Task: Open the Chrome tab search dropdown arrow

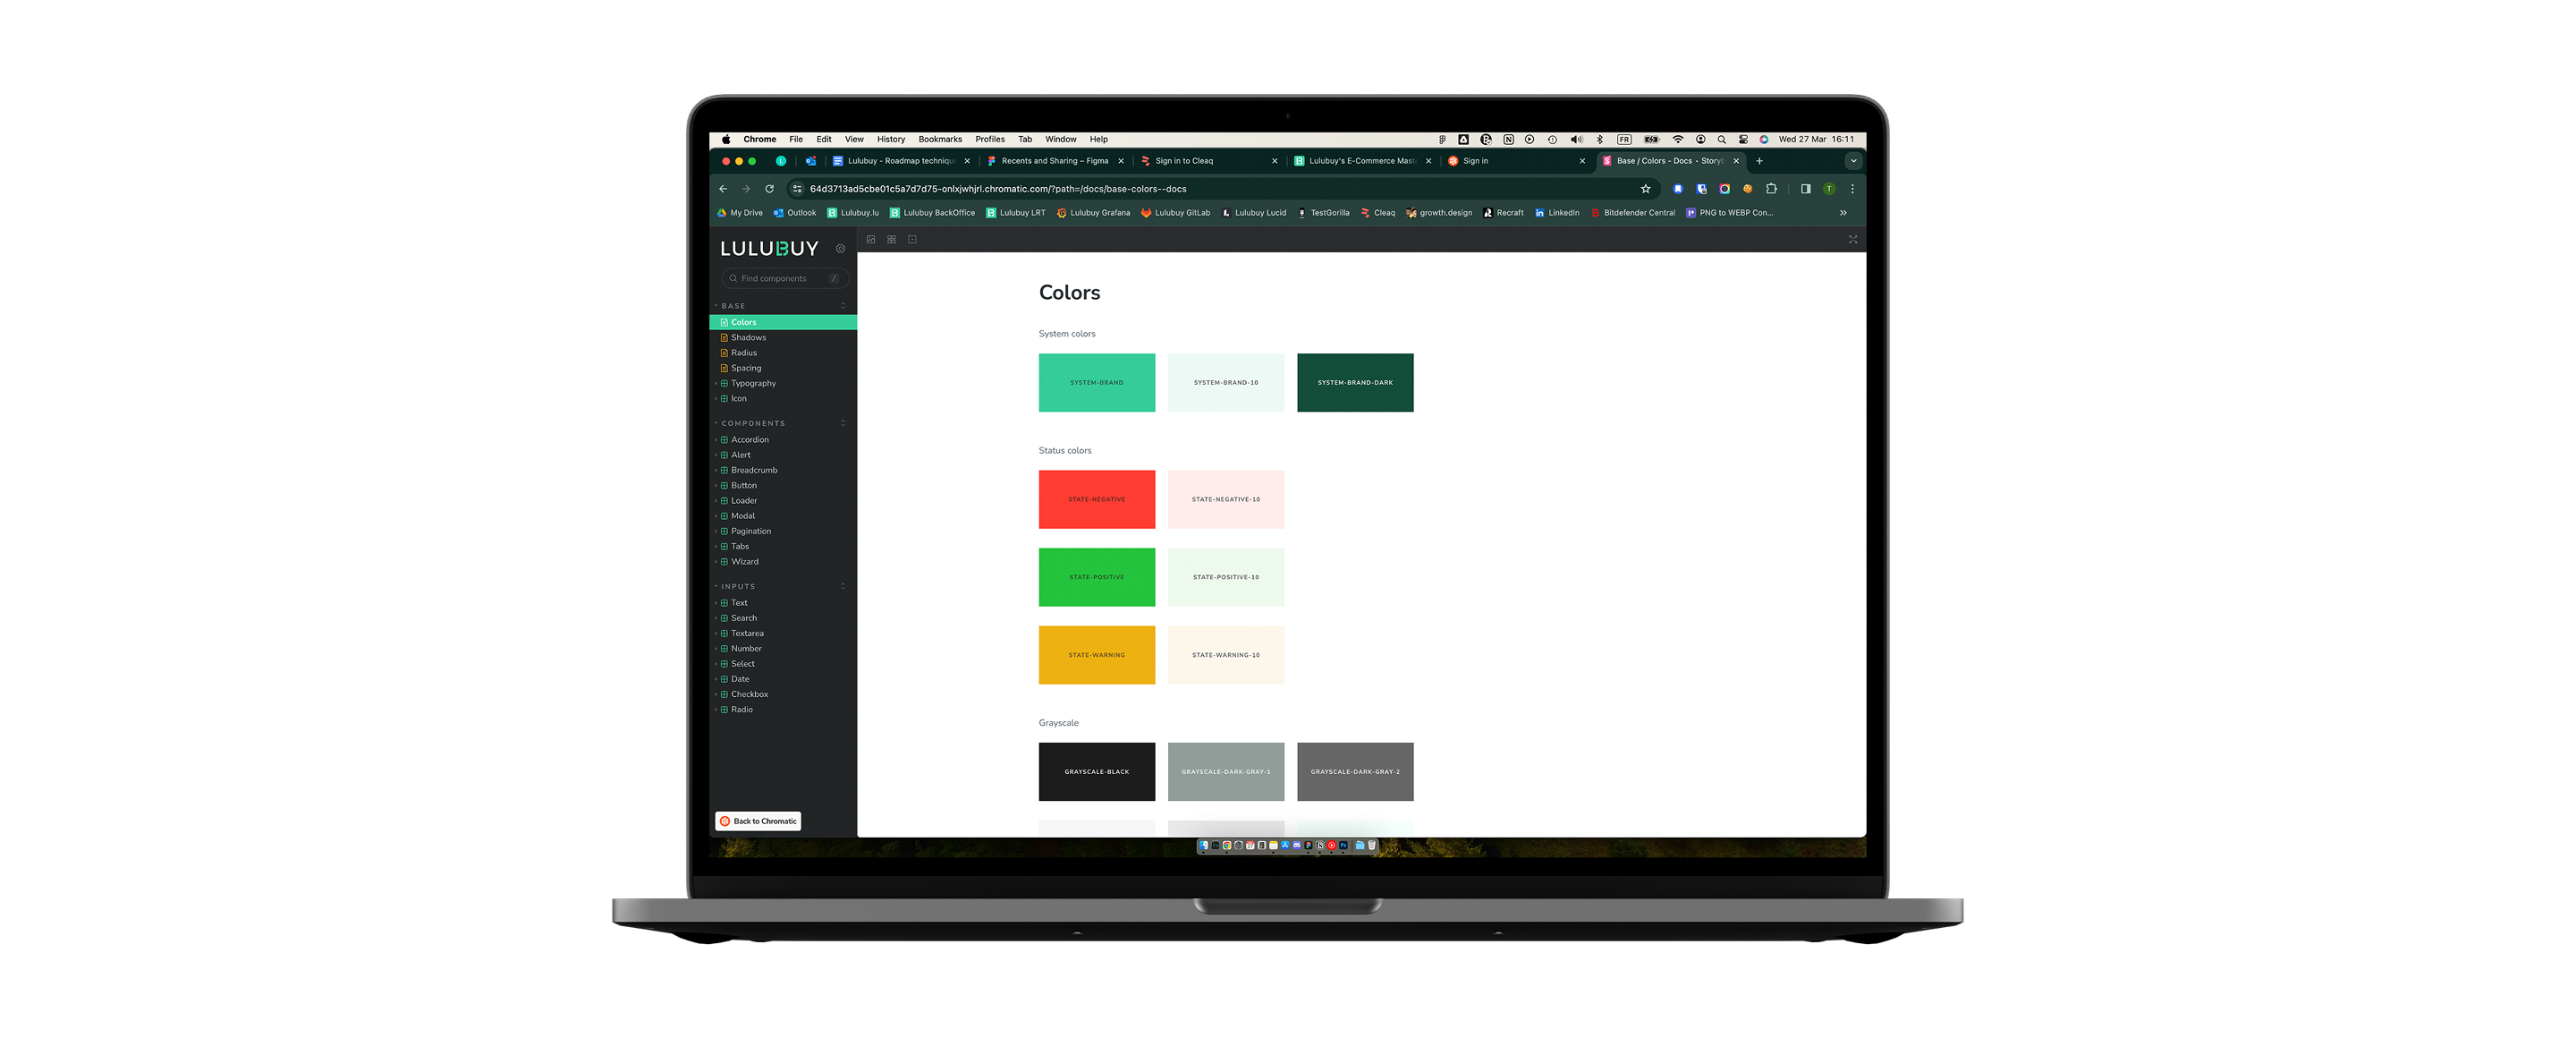Action: (x=1853, y=161)
